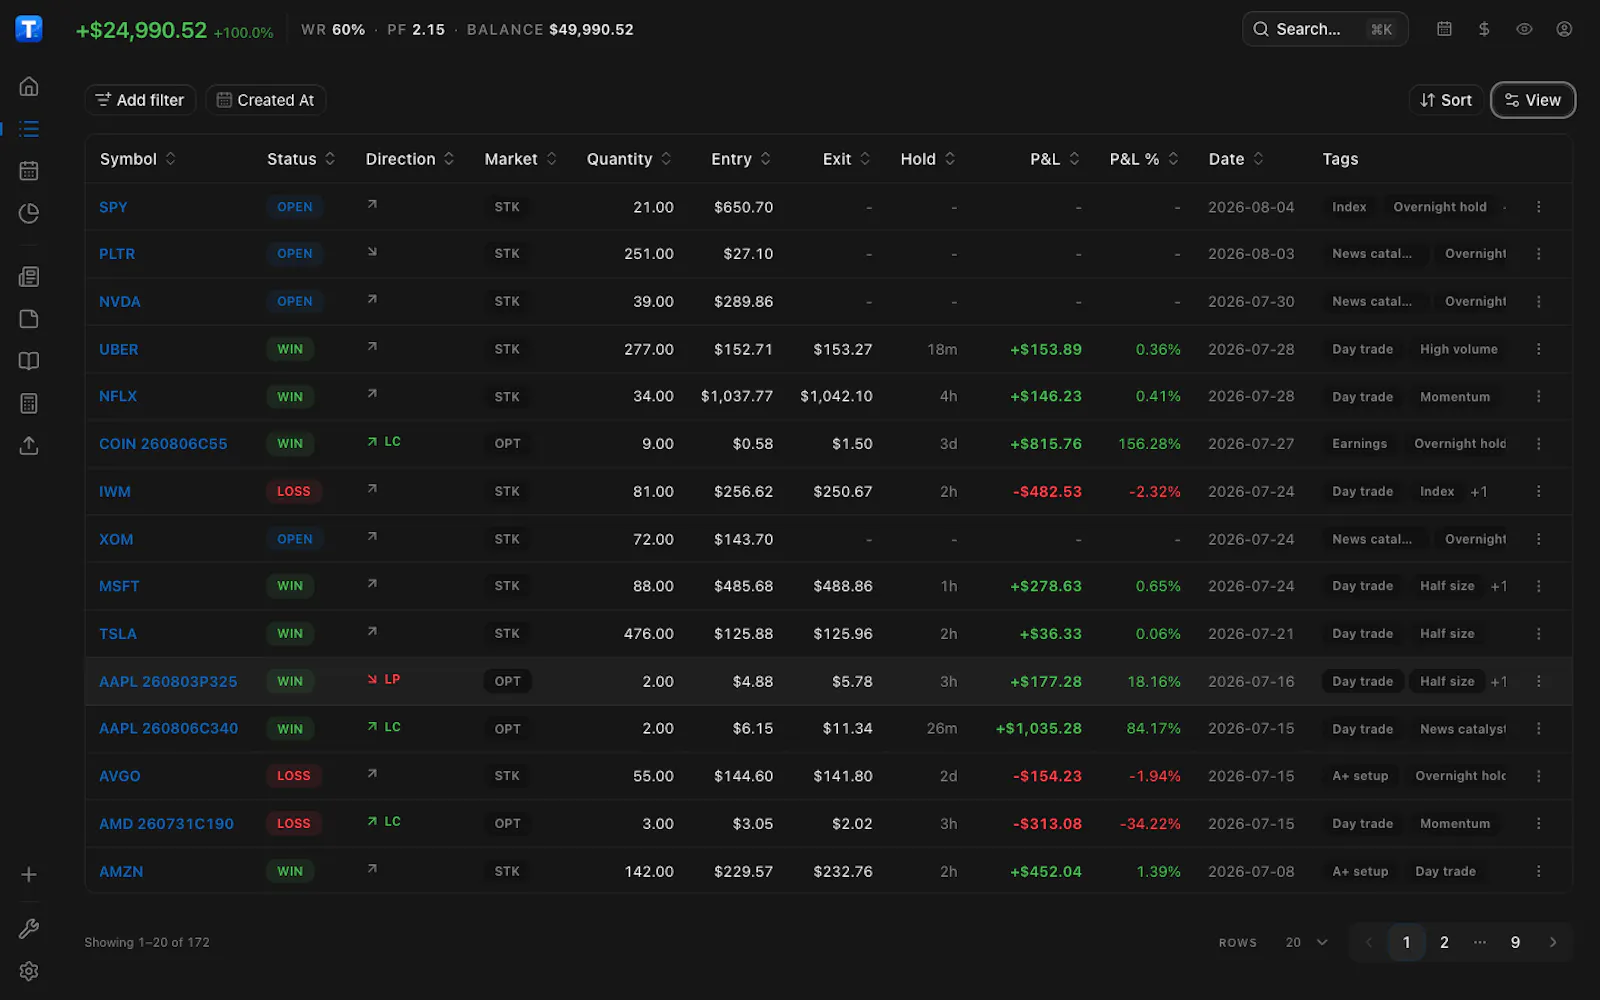Viewport: 1600px width, 1000px height.
Task: Click the High volume tag in UBER row
Action: [1459, 349]
